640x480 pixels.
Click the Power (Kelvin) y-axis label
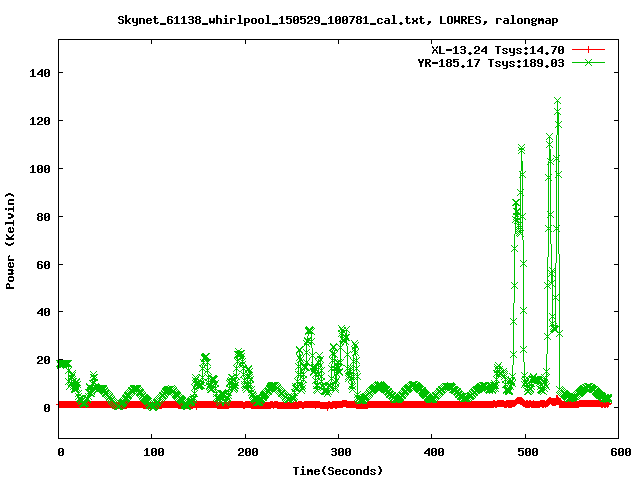[x=11, y=240]
